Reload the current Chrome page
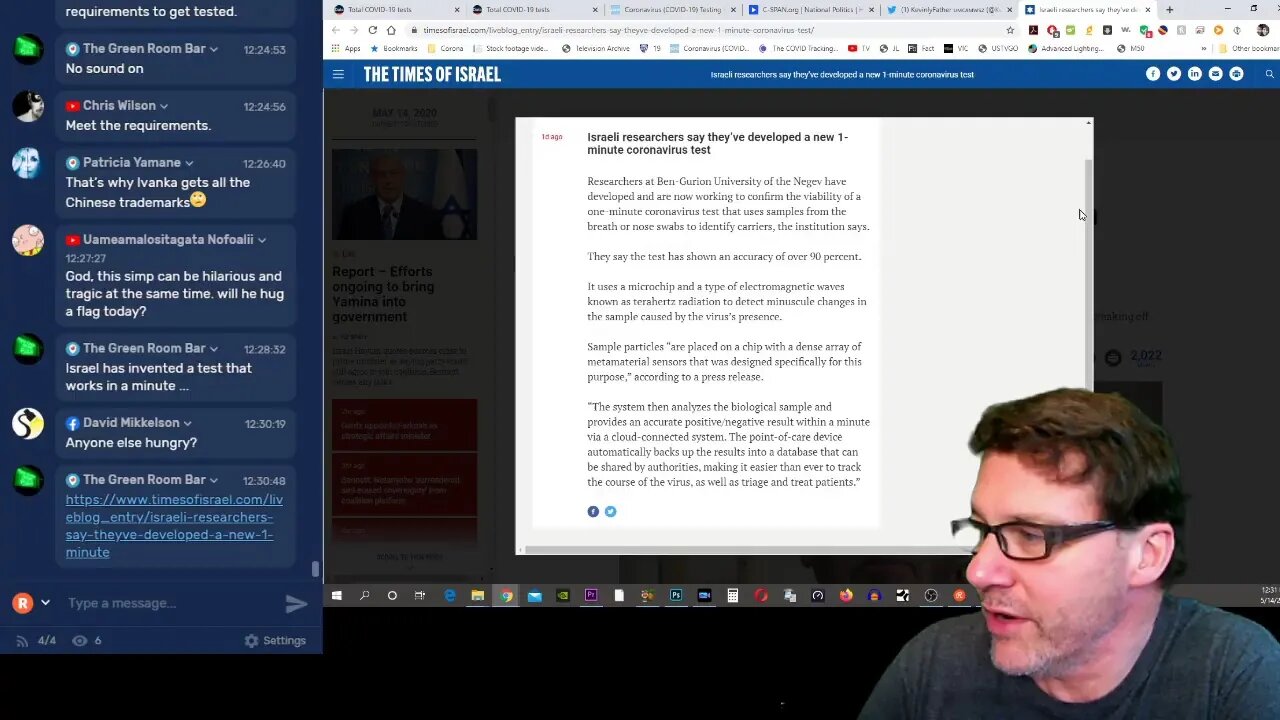1280x720 pixels. click(x=373, y=30)
